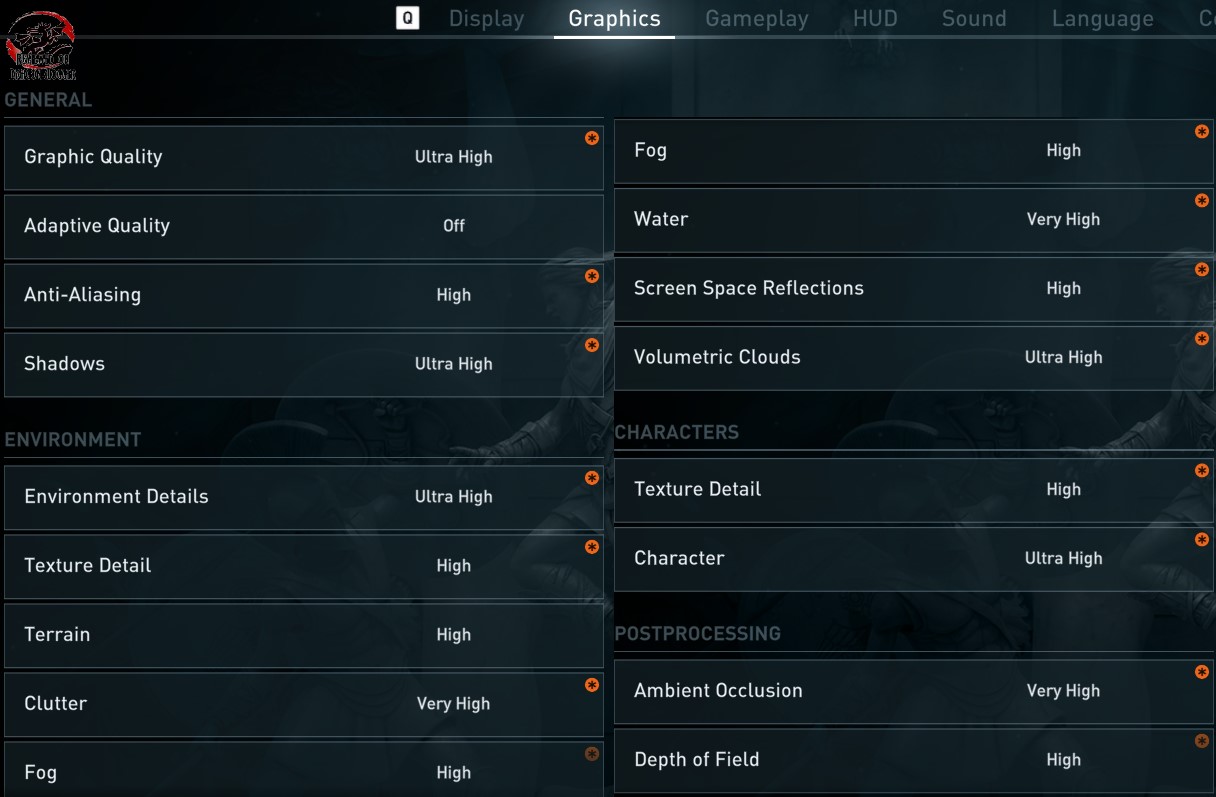This screenshot has height=797, width=1216.
Task: Click the orange asterisk beside Graphic Quality
Action: click(592, 138)
